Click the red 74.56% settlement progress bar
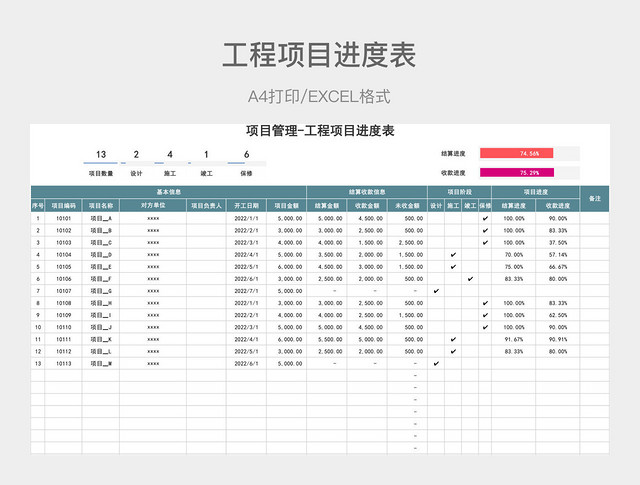640x485 pixels. click(x=516, y=154)
